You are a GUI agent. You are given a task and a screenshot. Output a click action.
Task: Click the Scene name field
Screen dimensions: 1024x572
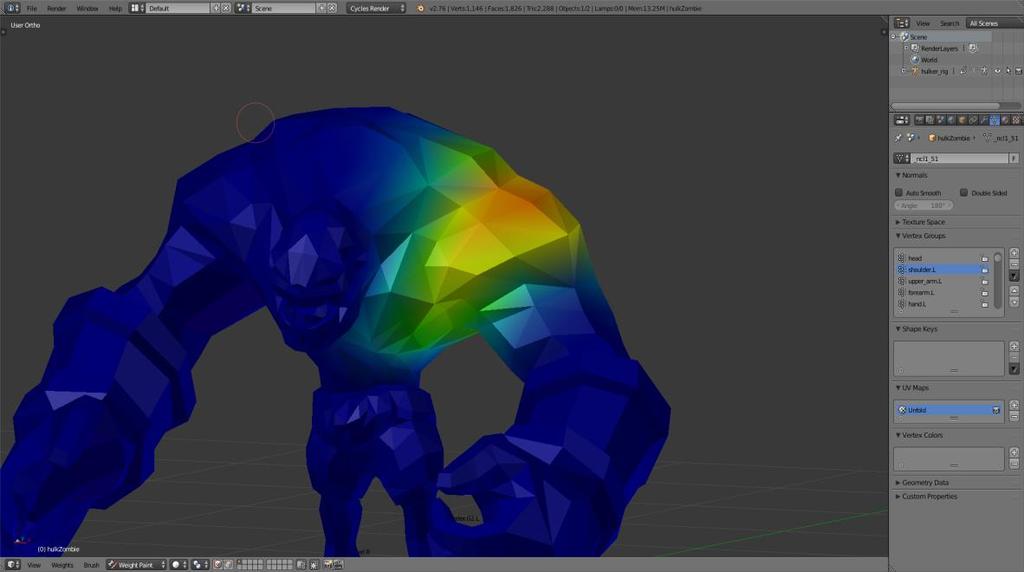click(x=284, y=8)
